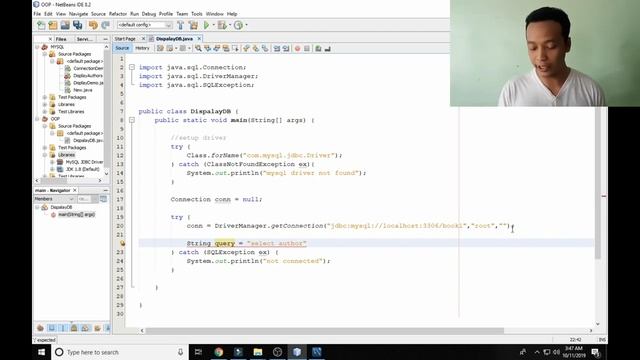Click the Find Previous Occurrence icon
The image size is (640, 360).
point(207,49)
